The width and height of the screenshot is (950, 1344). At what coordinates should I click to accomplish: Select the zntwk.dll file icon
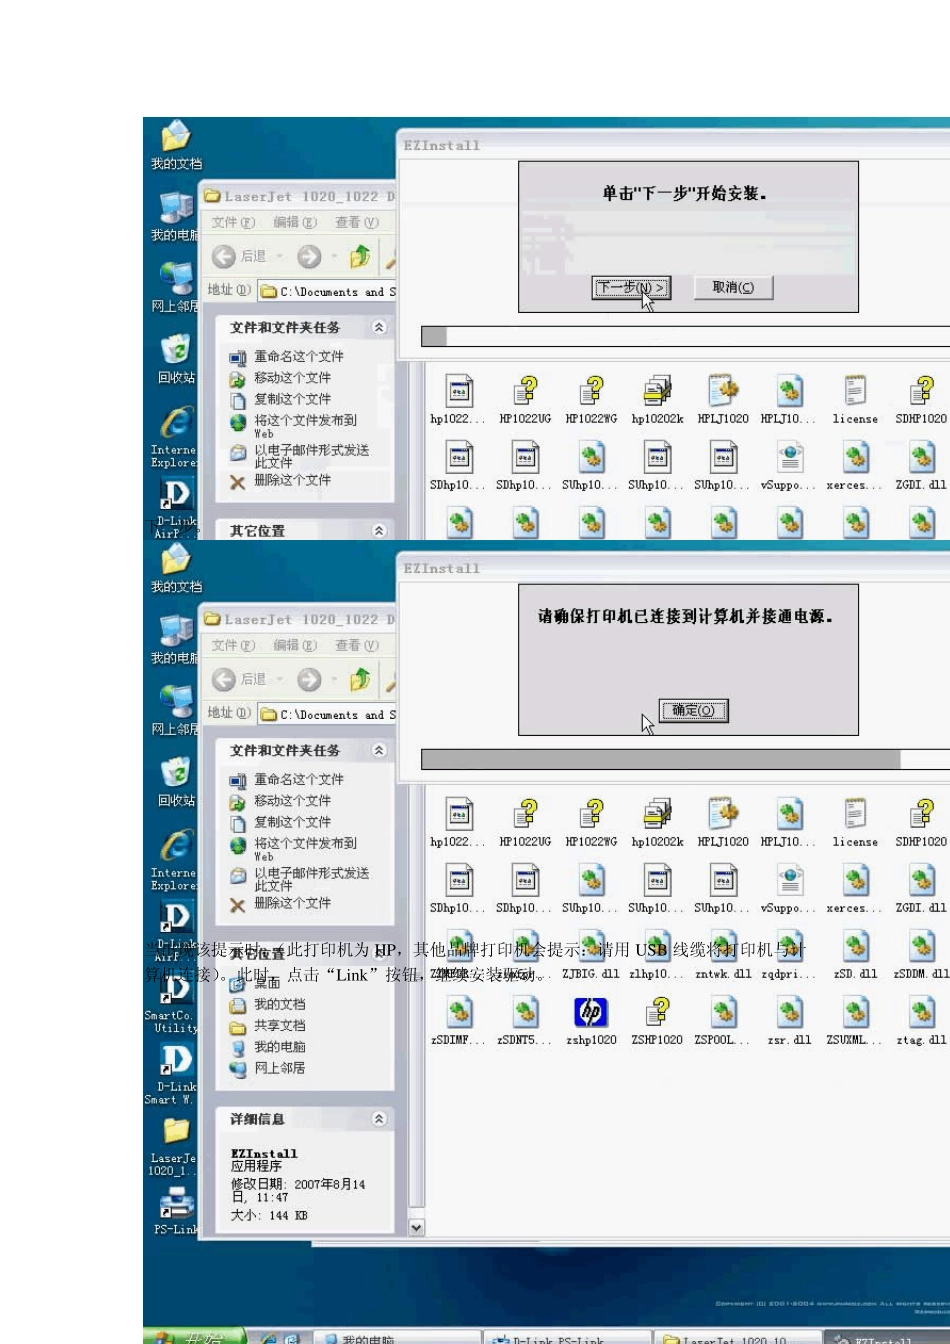click(x=723, y=955)
